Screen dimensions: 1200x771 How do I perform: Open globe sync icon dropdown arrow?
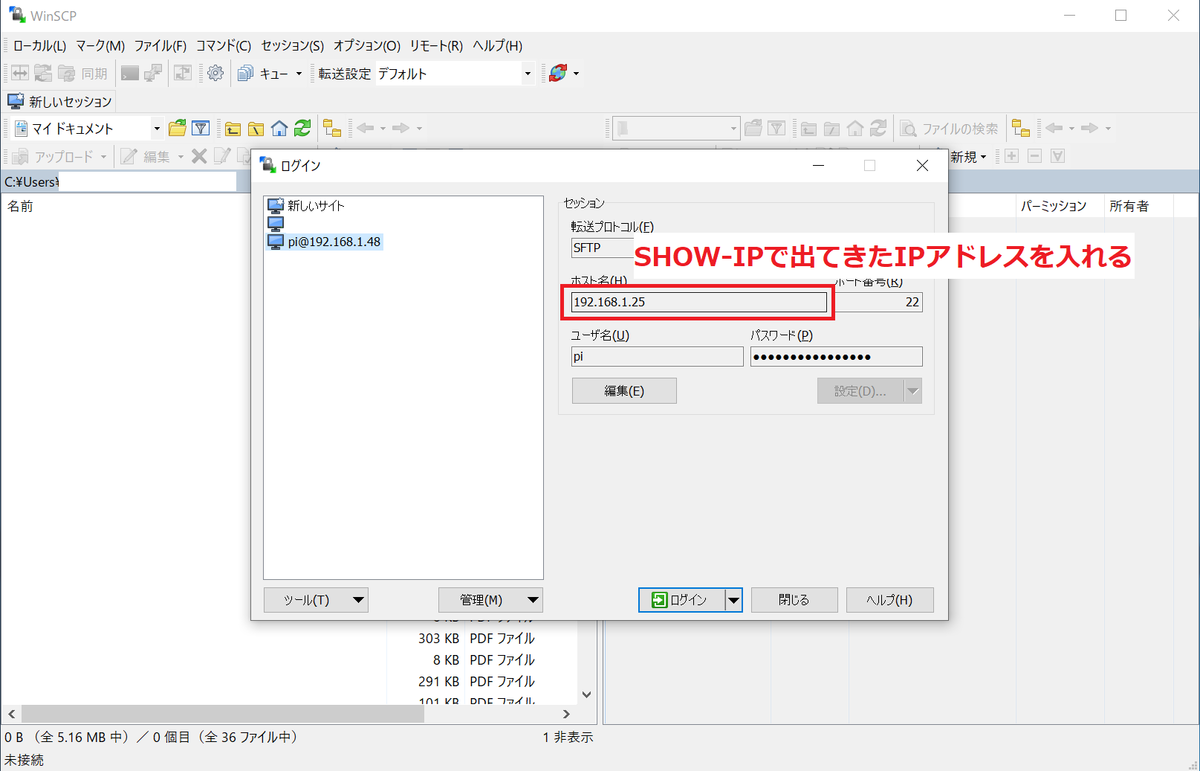576,74
